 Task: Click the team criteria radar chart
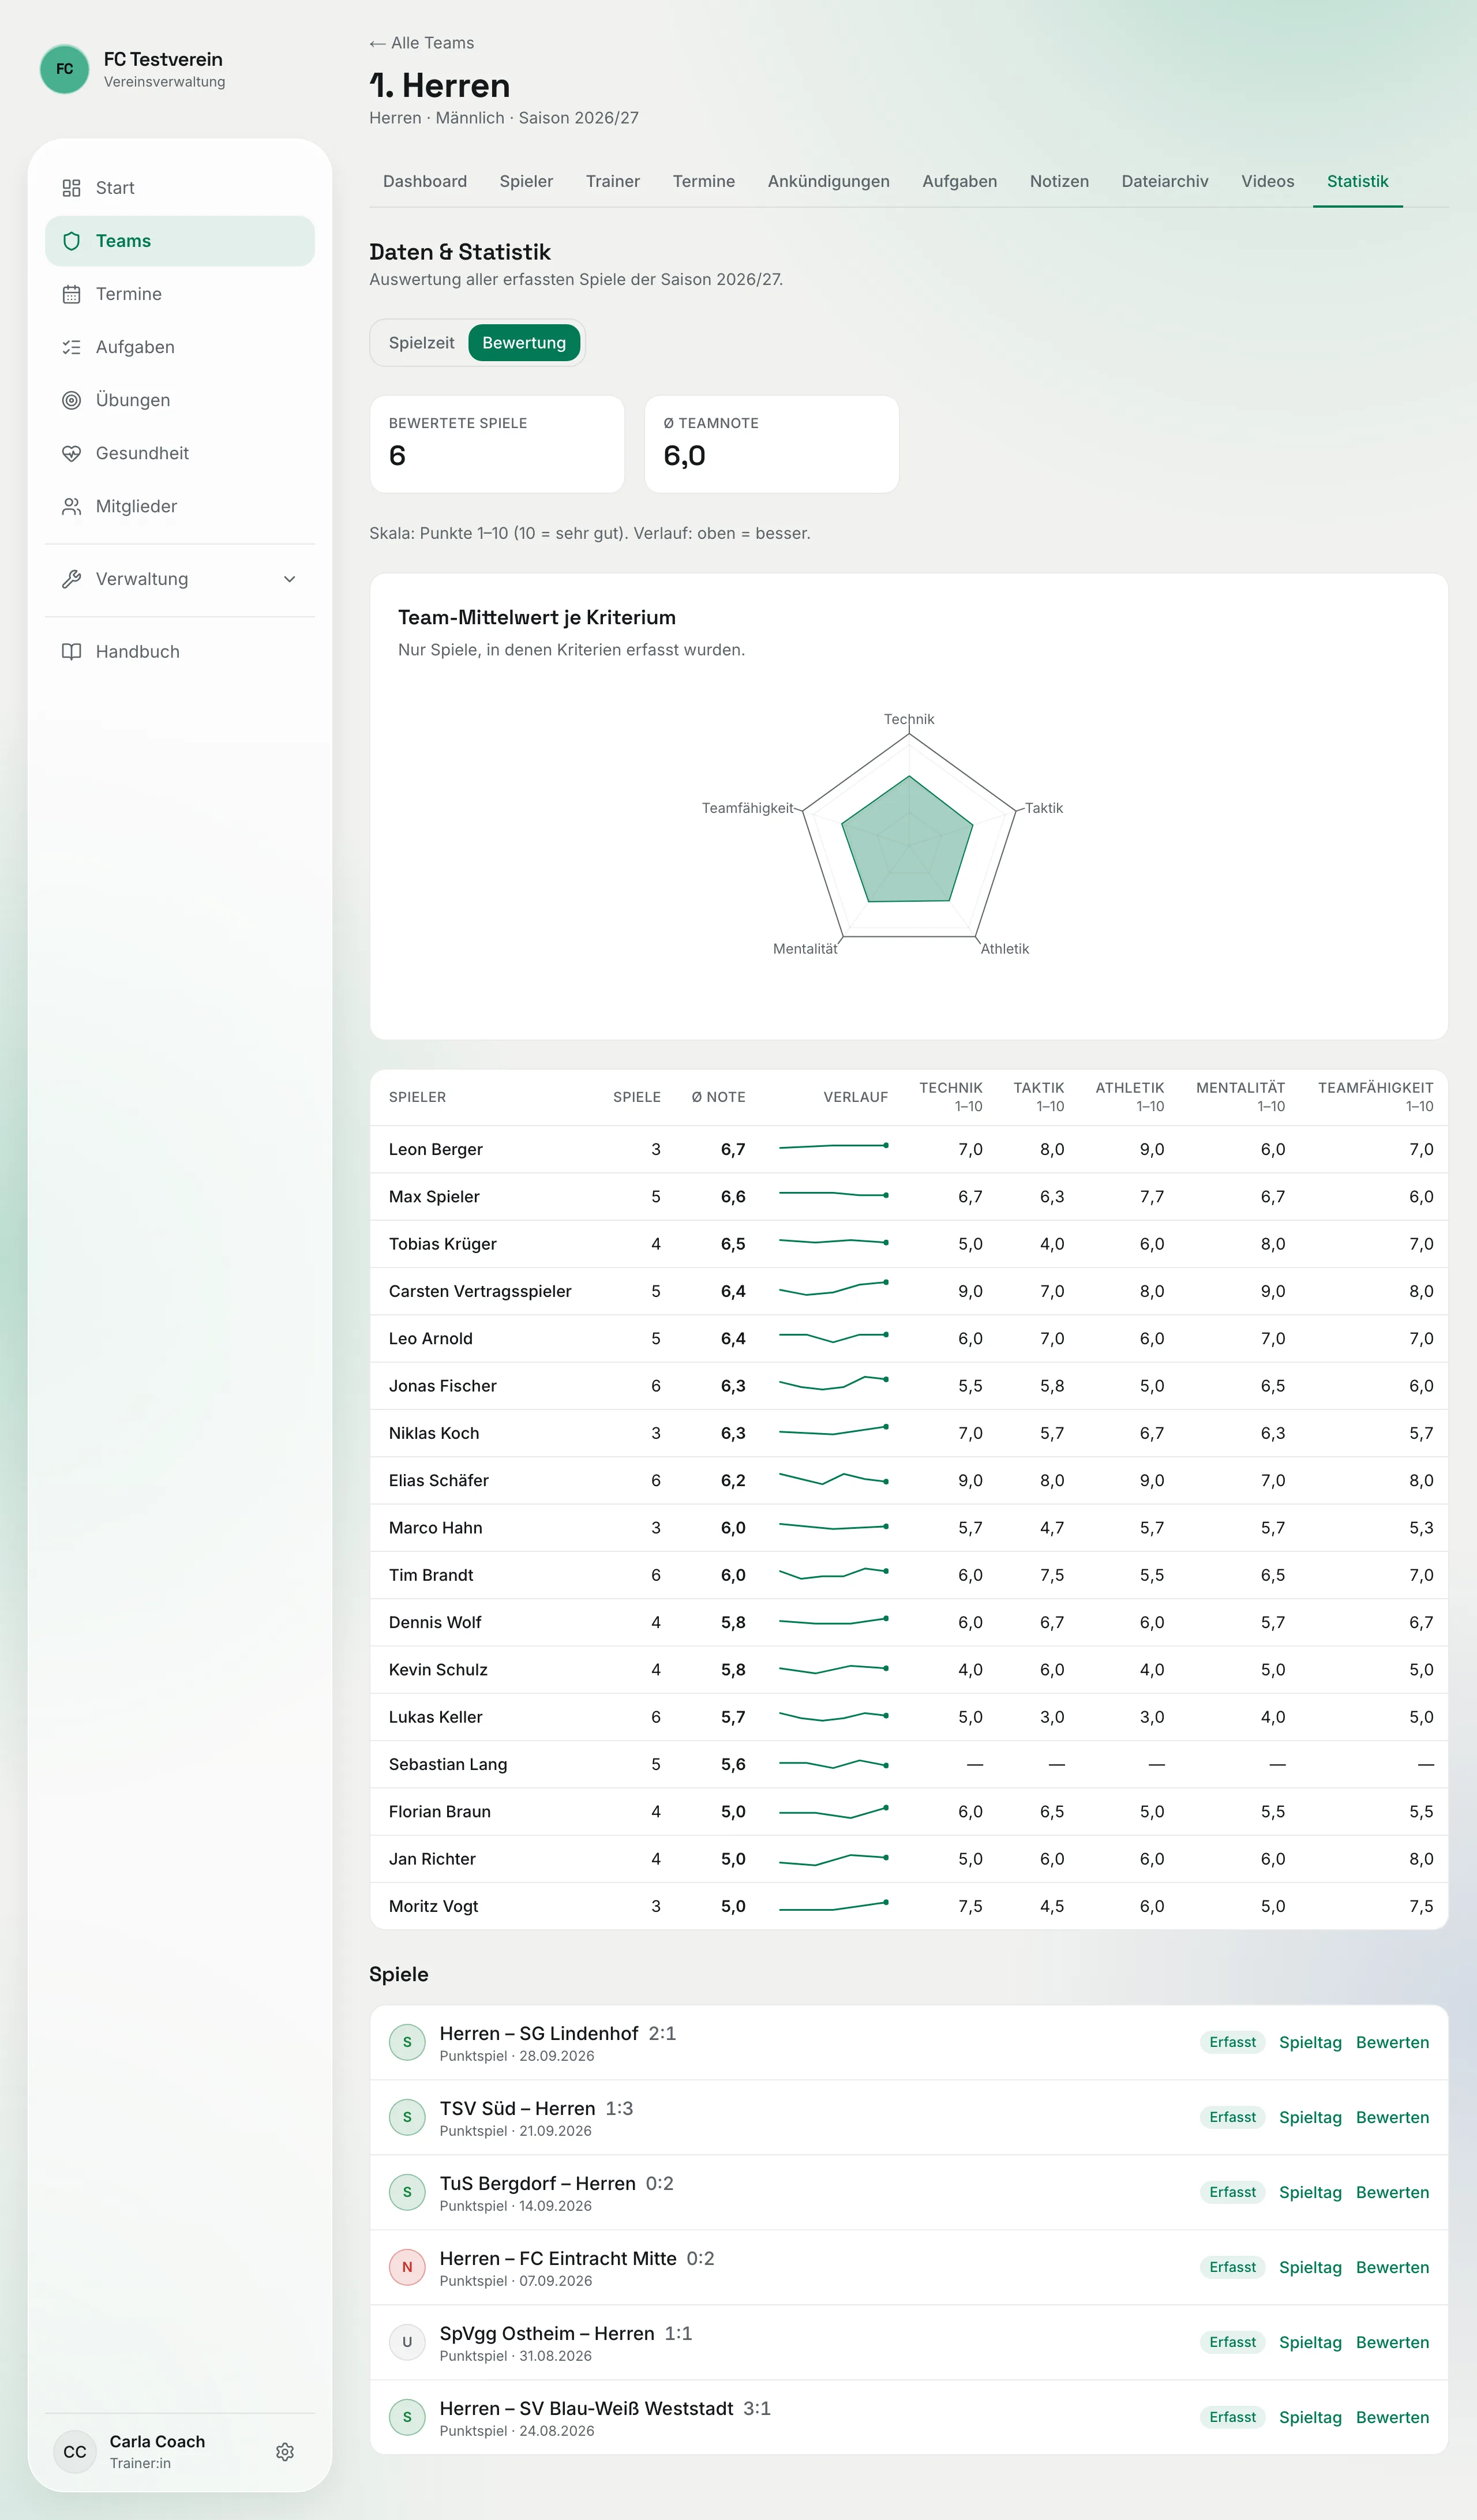909,836
